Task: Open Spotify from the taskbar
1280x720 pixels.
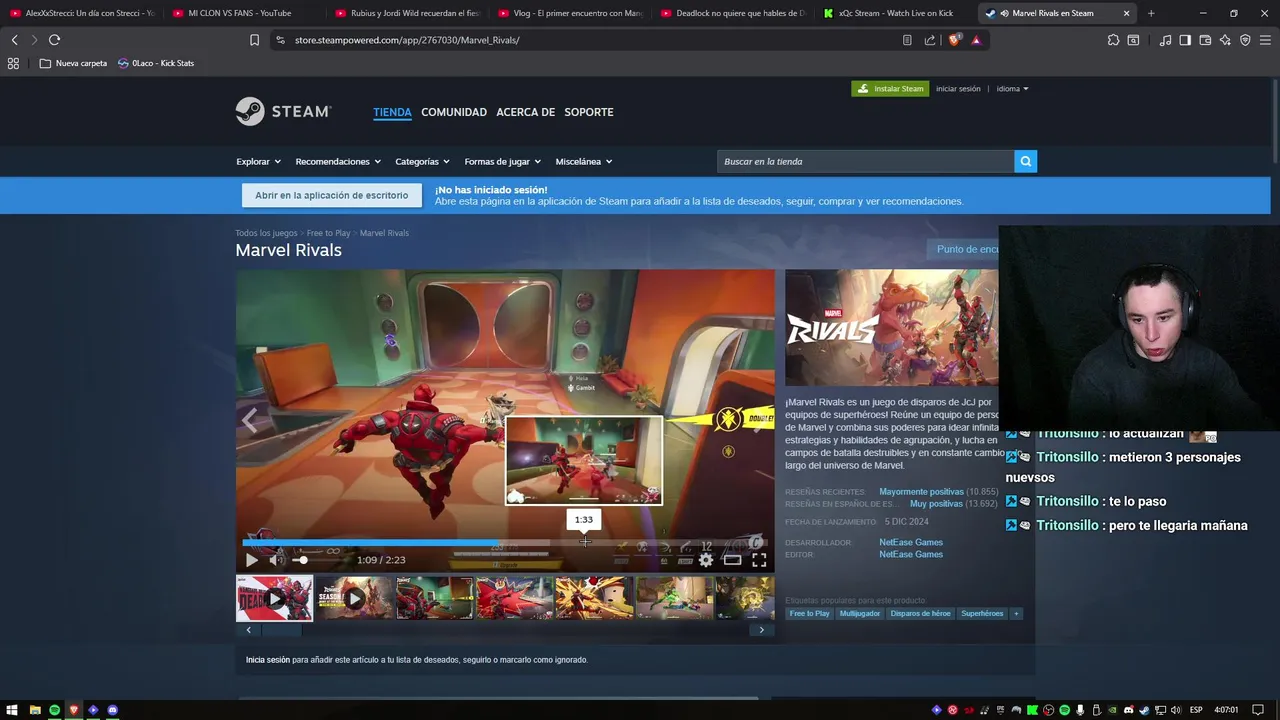Action: click(54, 710)
